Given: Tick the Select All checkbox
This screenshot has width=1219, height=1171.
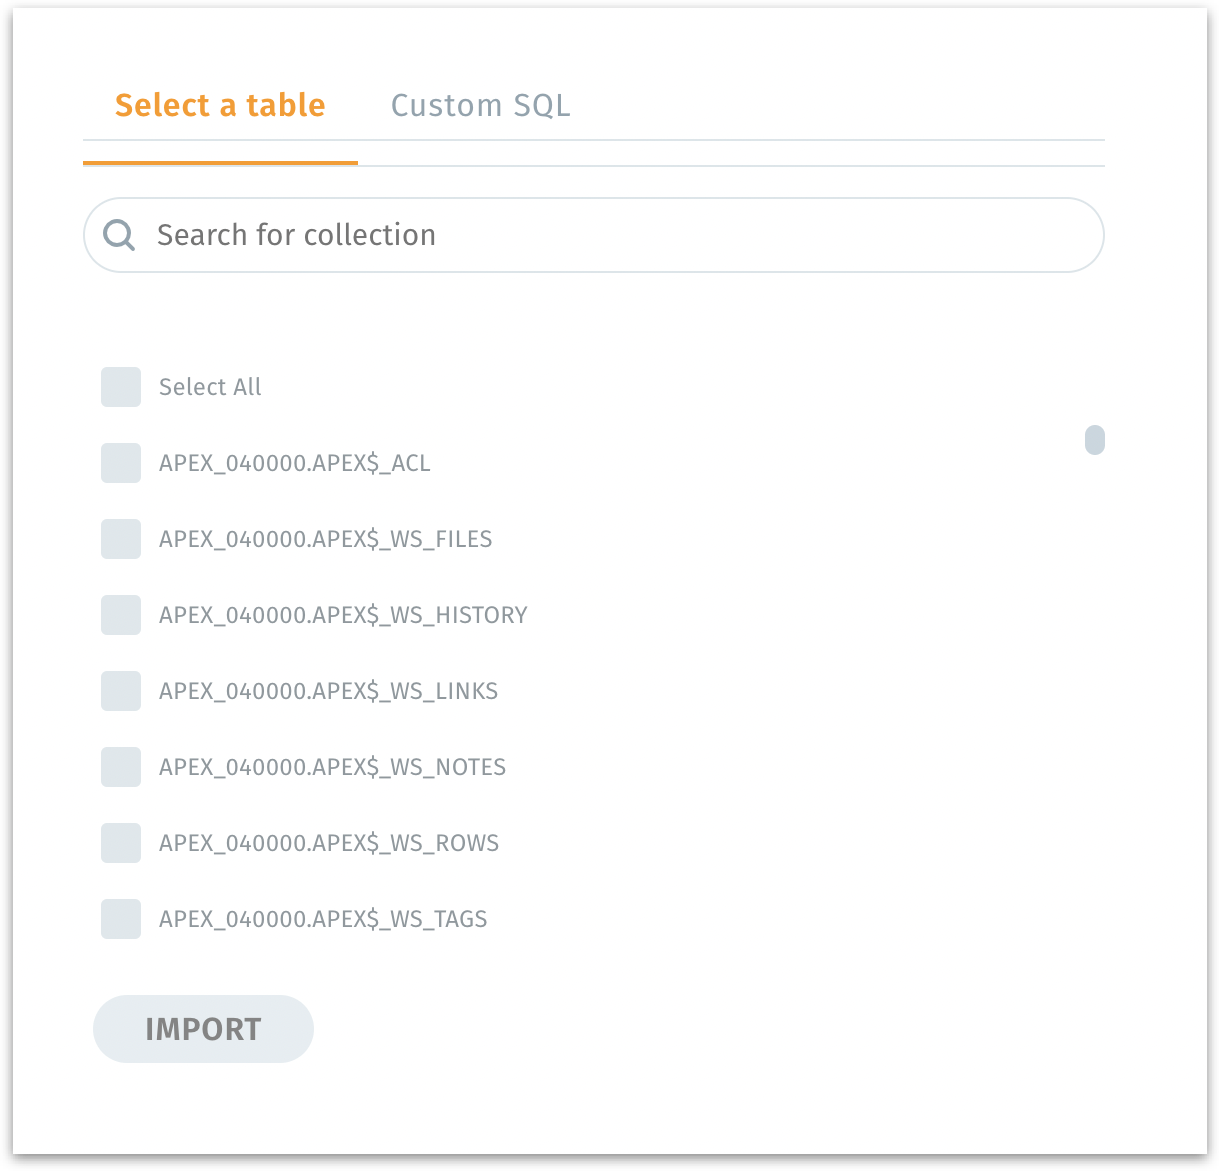Looking at the screenshot, I should pos(121,387).
